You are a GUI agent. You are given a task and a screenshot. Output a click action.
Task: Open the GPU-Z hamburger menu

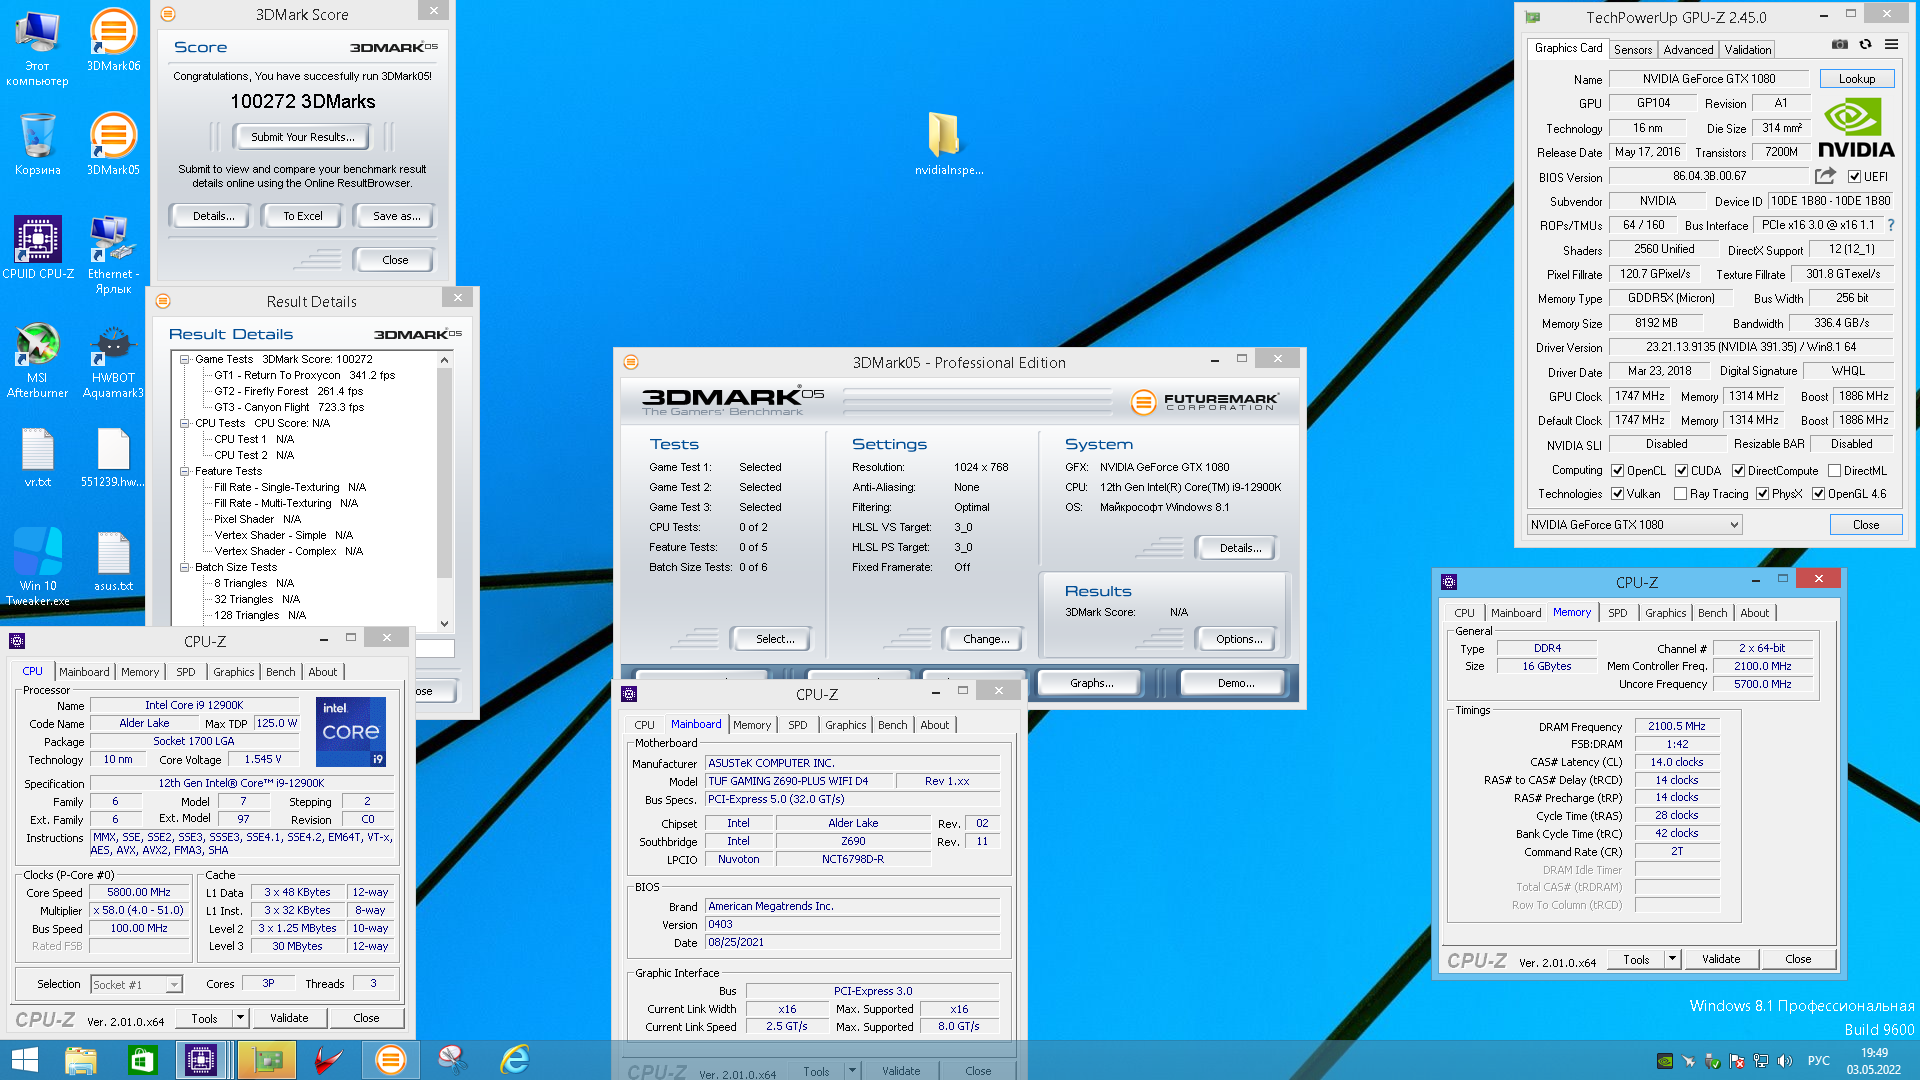(1891, 44)
